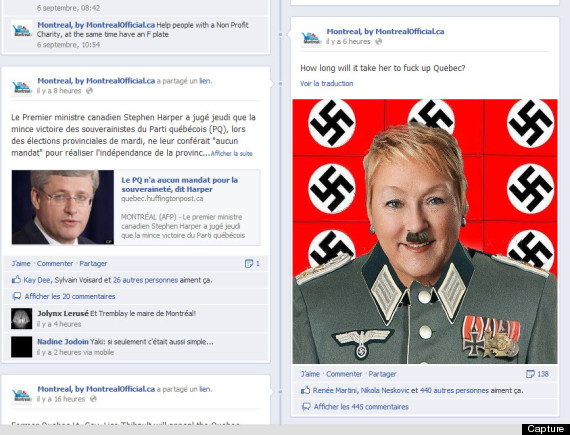Screen dimensions: 570x435
Task: Click Commenter under Harper post
Action: click(x=55, y=263)
